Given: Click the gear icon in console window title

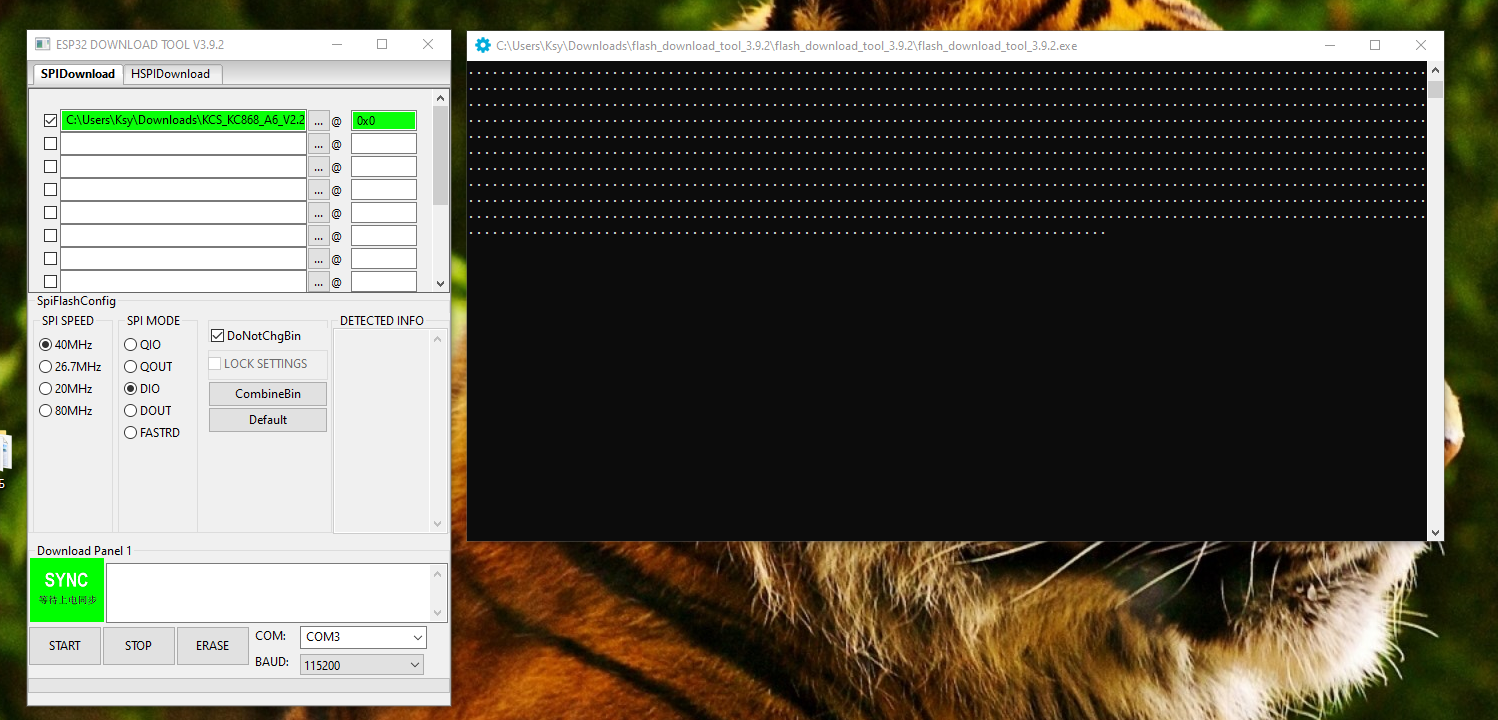Looking at the screenshot, I should tap(483, 45).
